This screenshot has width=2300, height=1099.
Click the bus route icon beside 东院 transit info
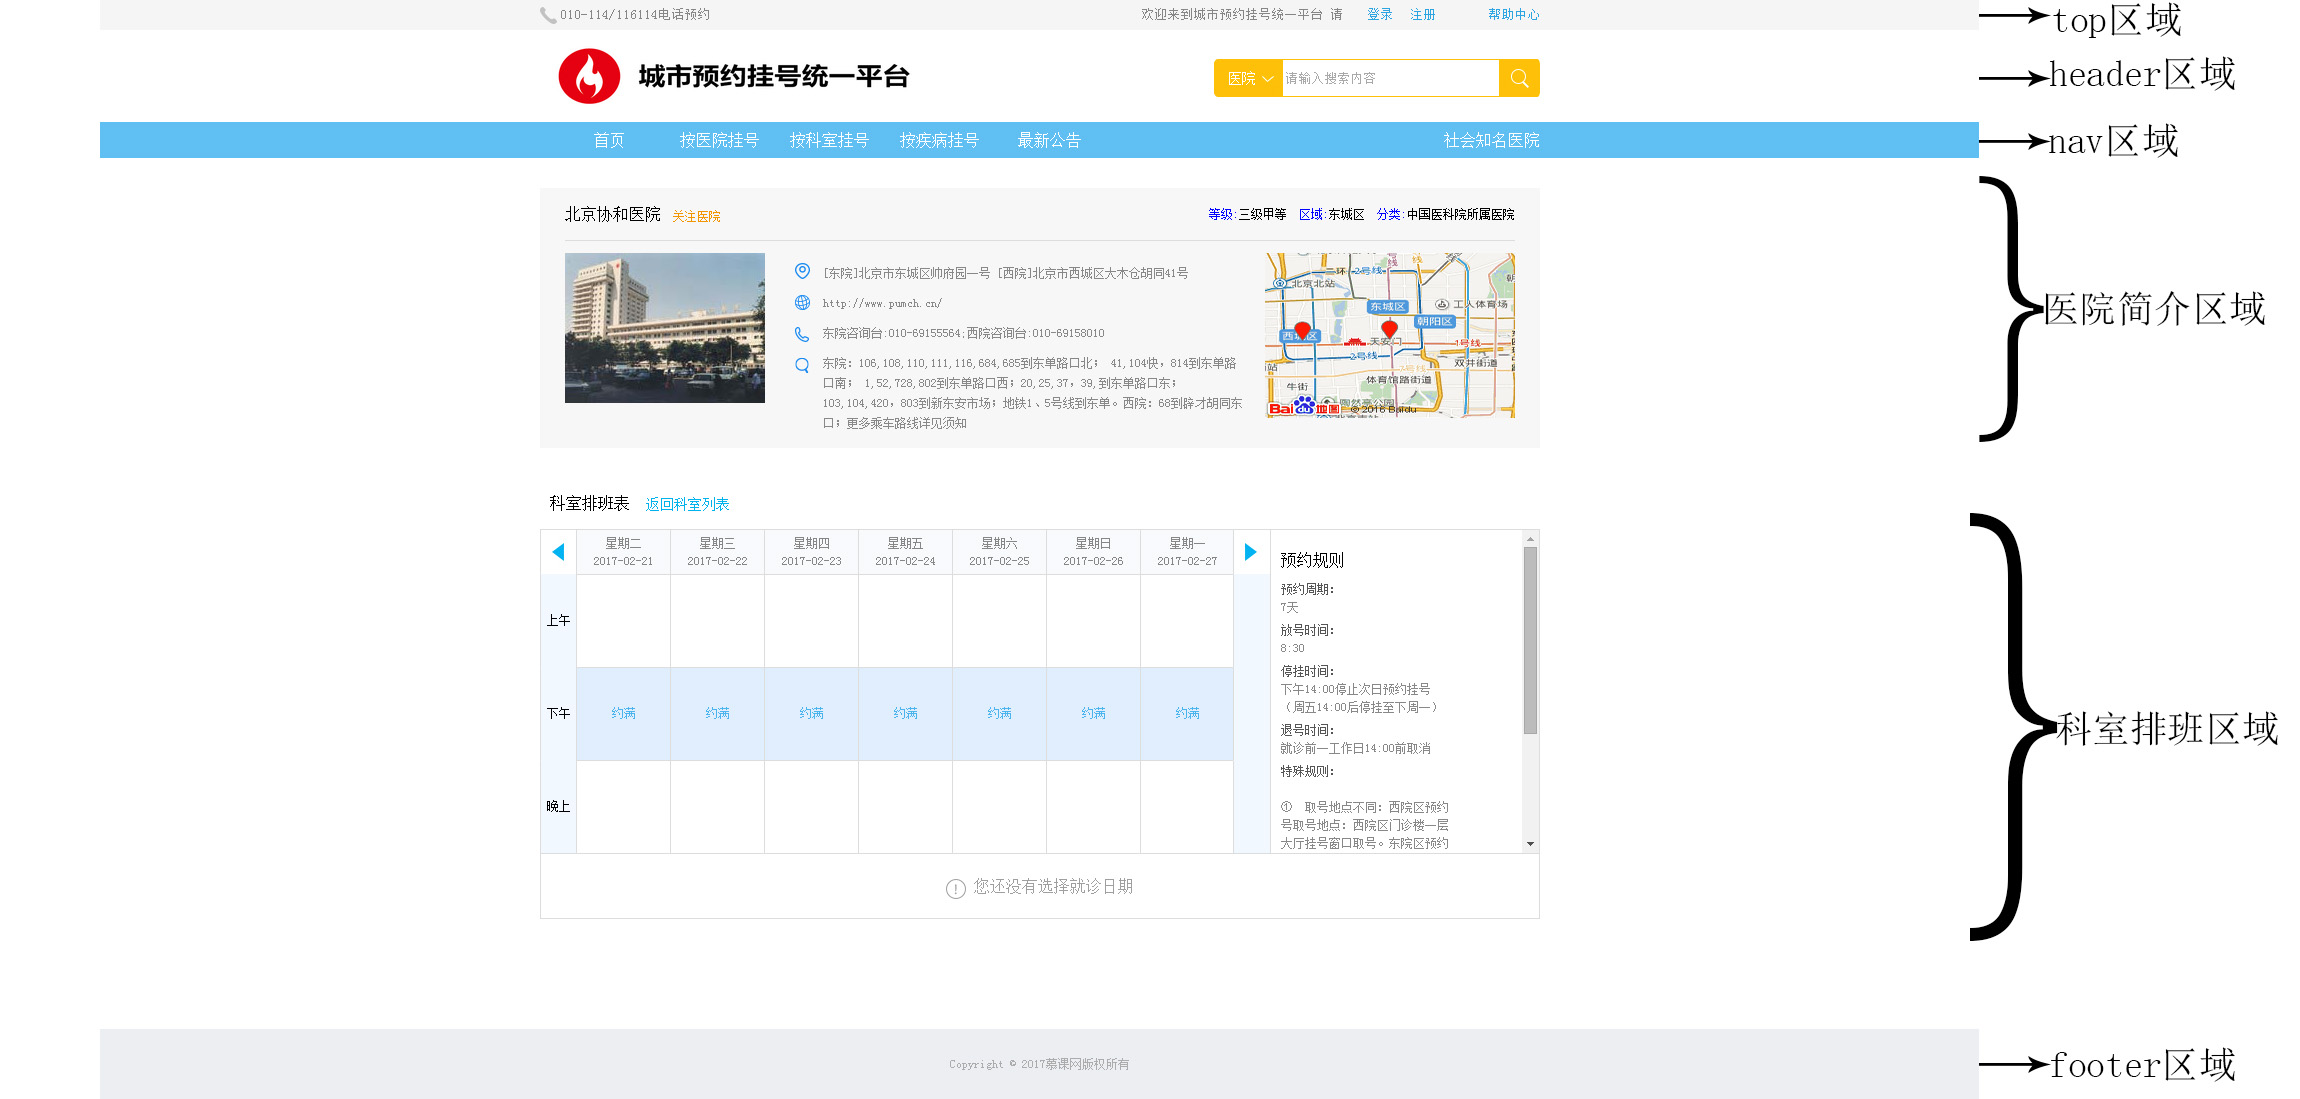pyautogui.click(x=802, y=365)
